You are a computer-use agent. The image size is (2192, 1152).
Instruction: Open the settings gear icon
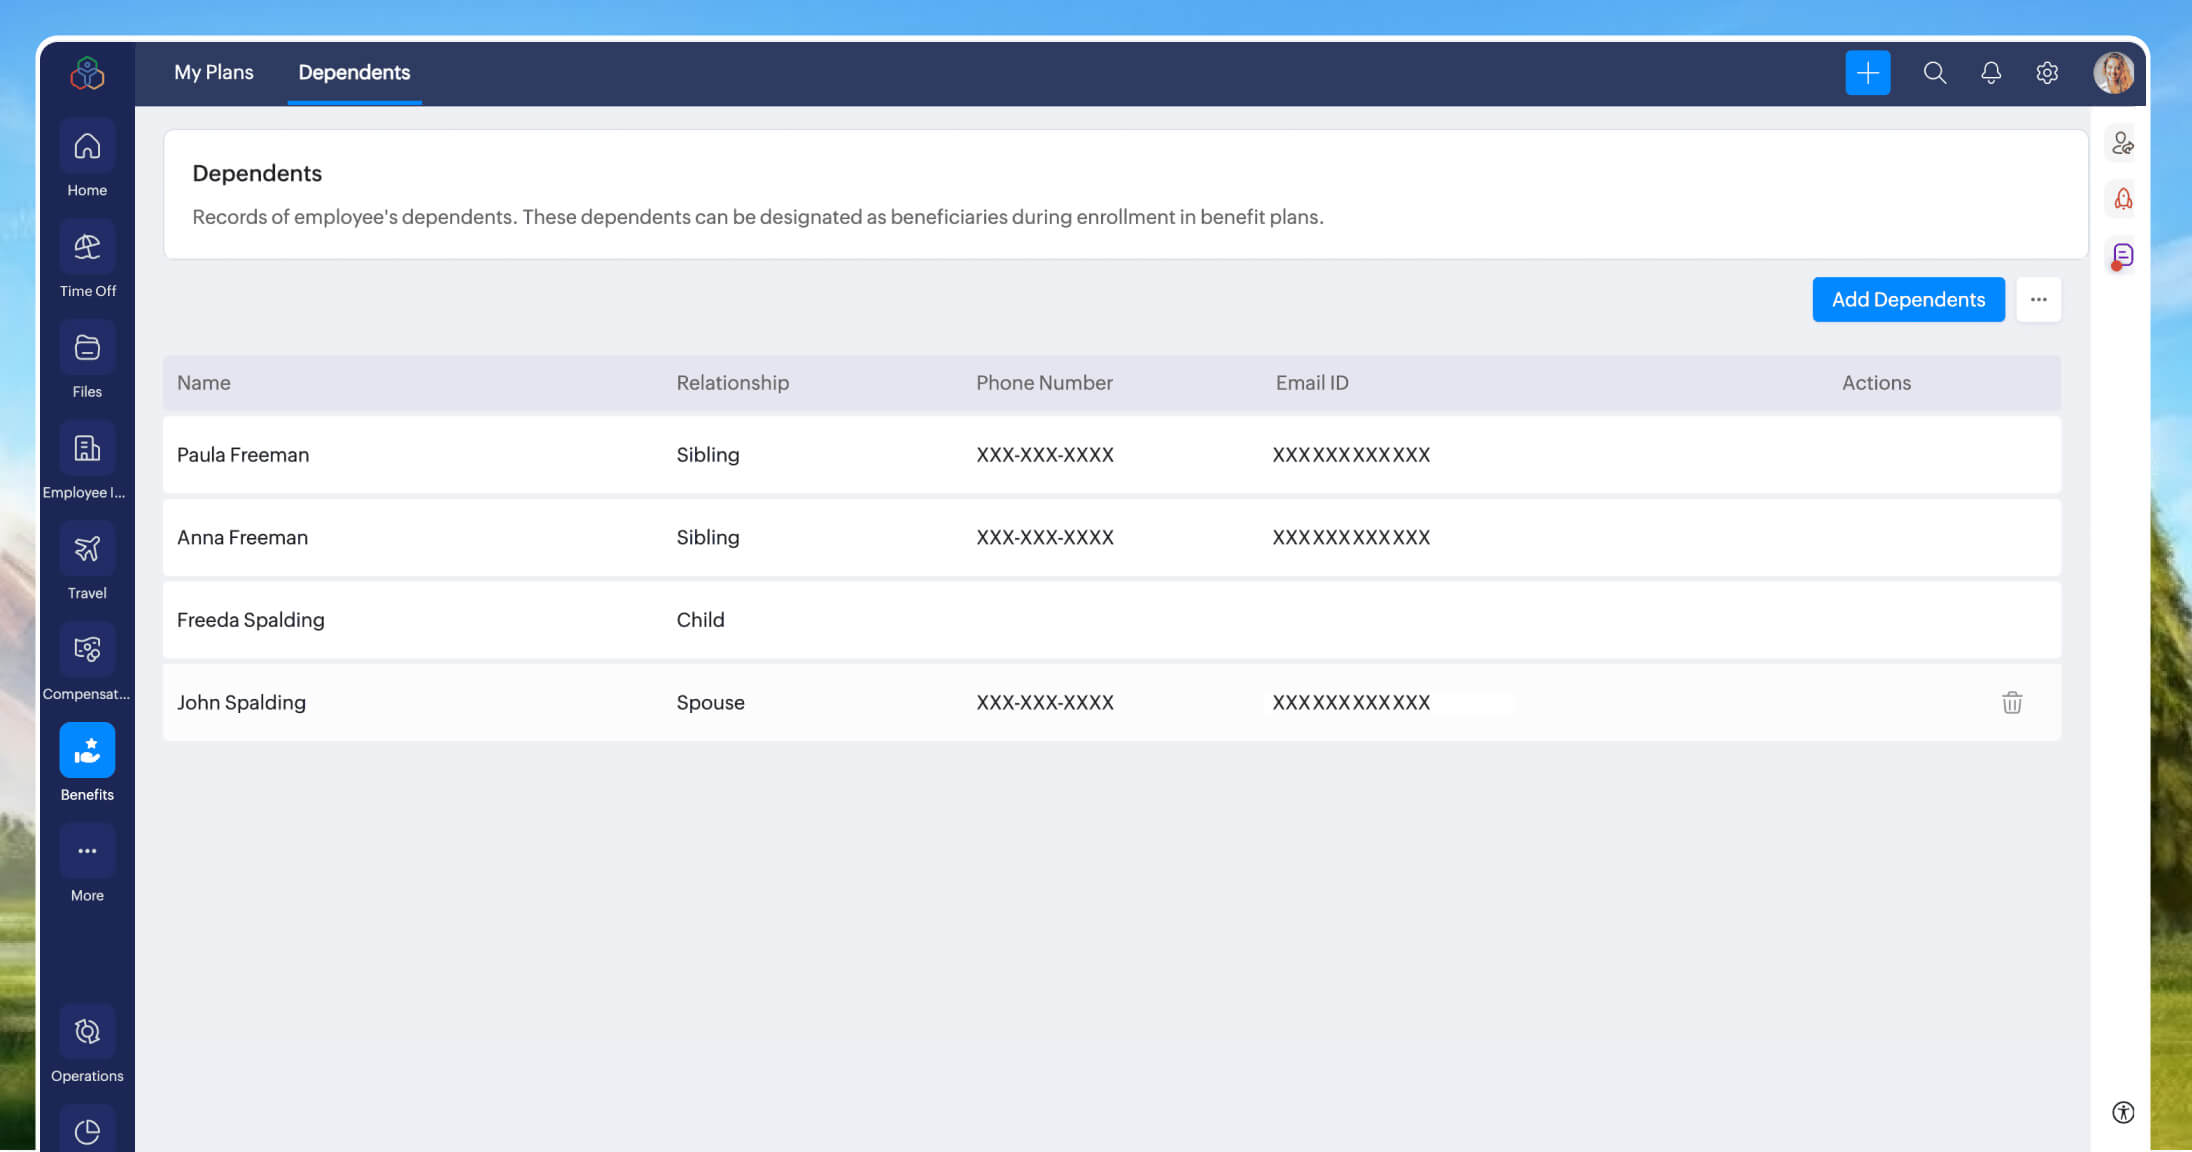tap(2046, 73)
